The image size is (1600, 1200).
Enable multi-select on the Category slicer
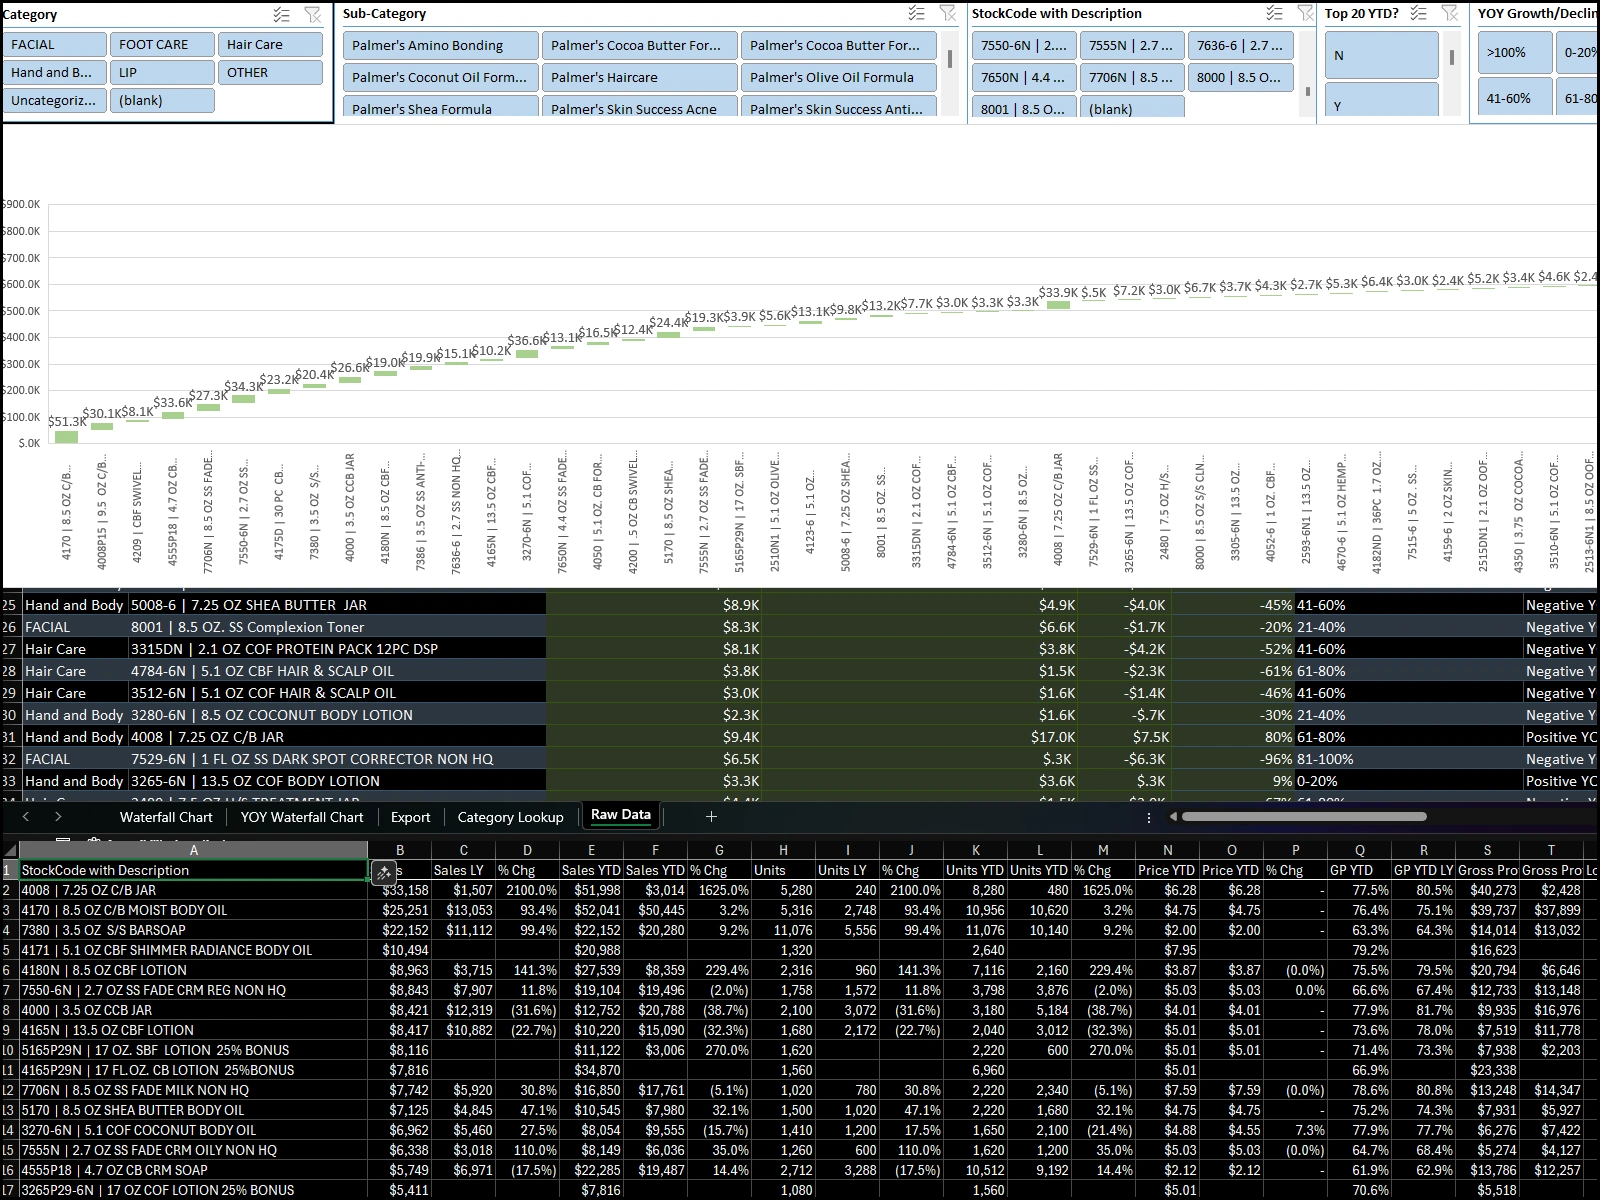pyautogui.click(x=282, y=15)
